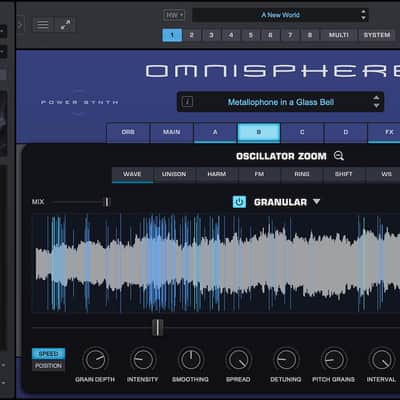Open the SHIFT oscillator tab
Viewport: 400px width, 400px height.
[344, 175]
